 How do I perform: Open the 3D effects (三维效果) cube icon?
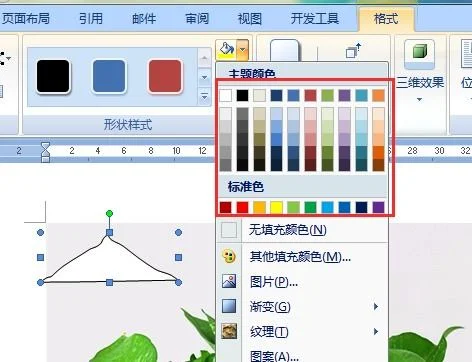pos(419,53)
